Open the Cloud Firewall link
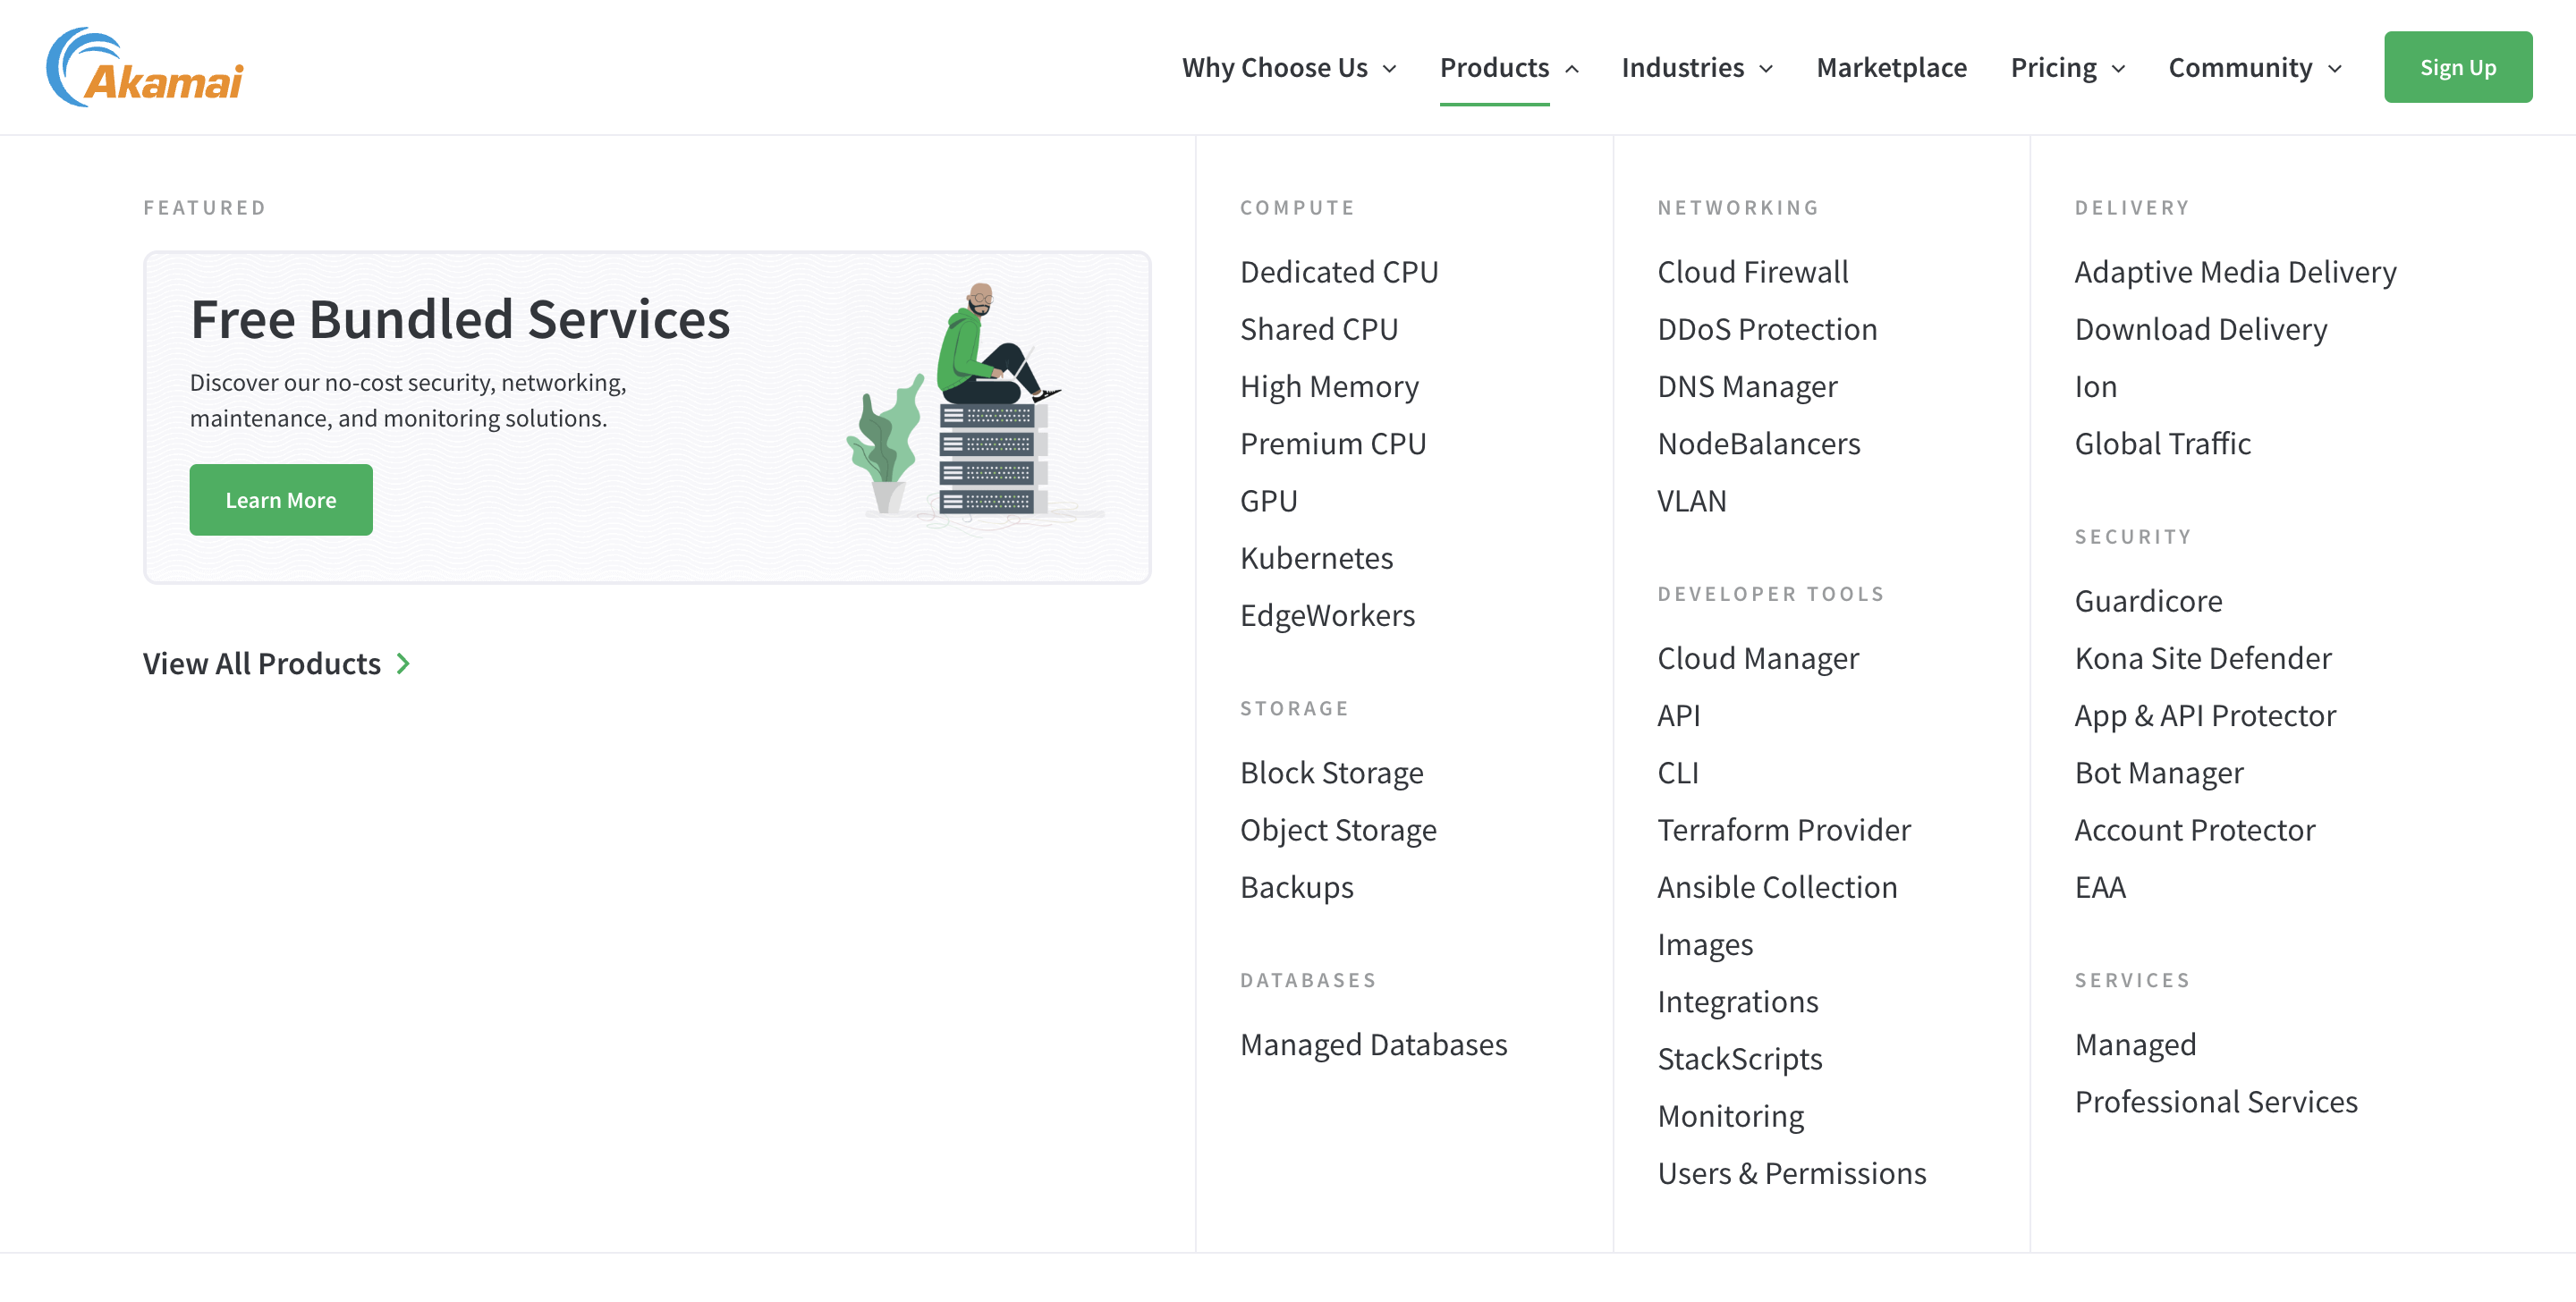 pos(1752,272)
